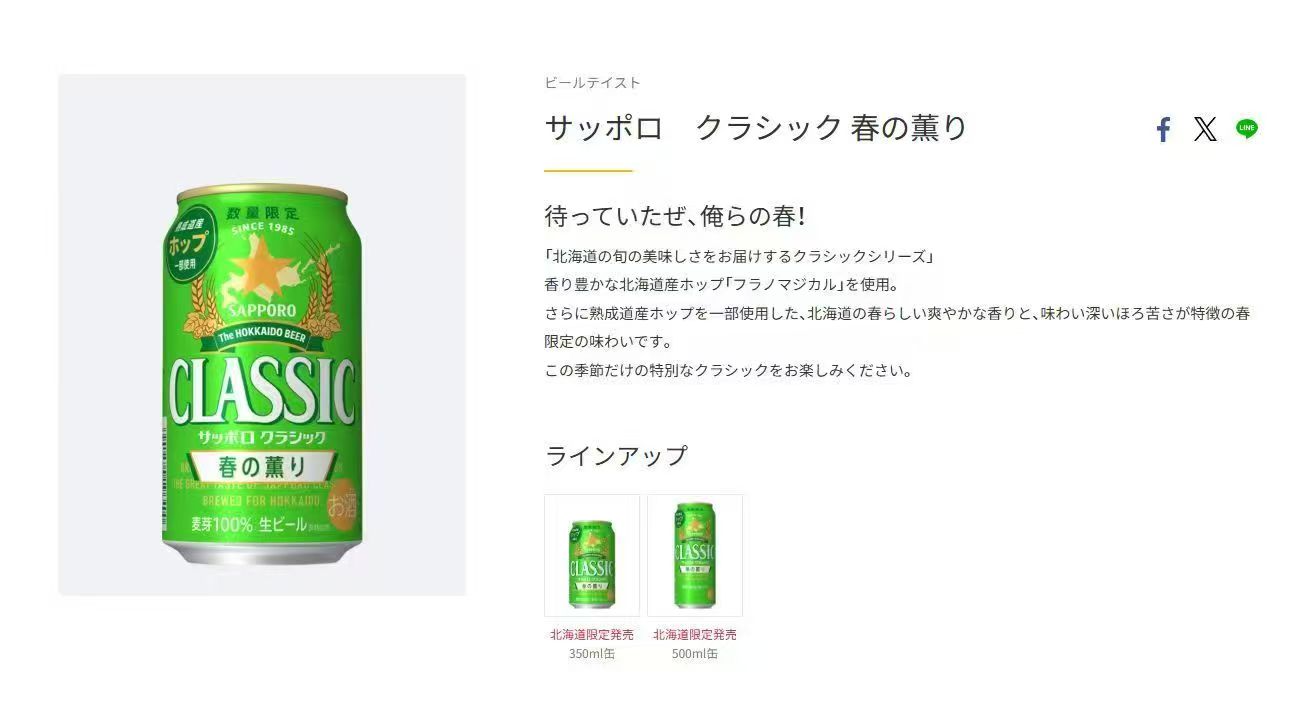Select the 500ml can thumbnail
The image size is (1291, 713).
click(x=695, y=555)
